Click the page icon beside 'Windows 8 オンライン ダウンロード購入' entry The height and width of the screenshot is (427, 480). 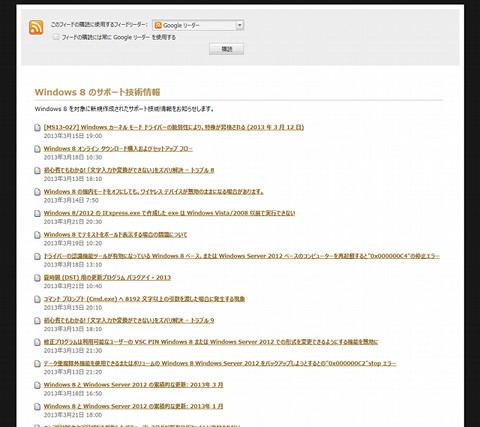pyautogui.click(x=37, y=149)
